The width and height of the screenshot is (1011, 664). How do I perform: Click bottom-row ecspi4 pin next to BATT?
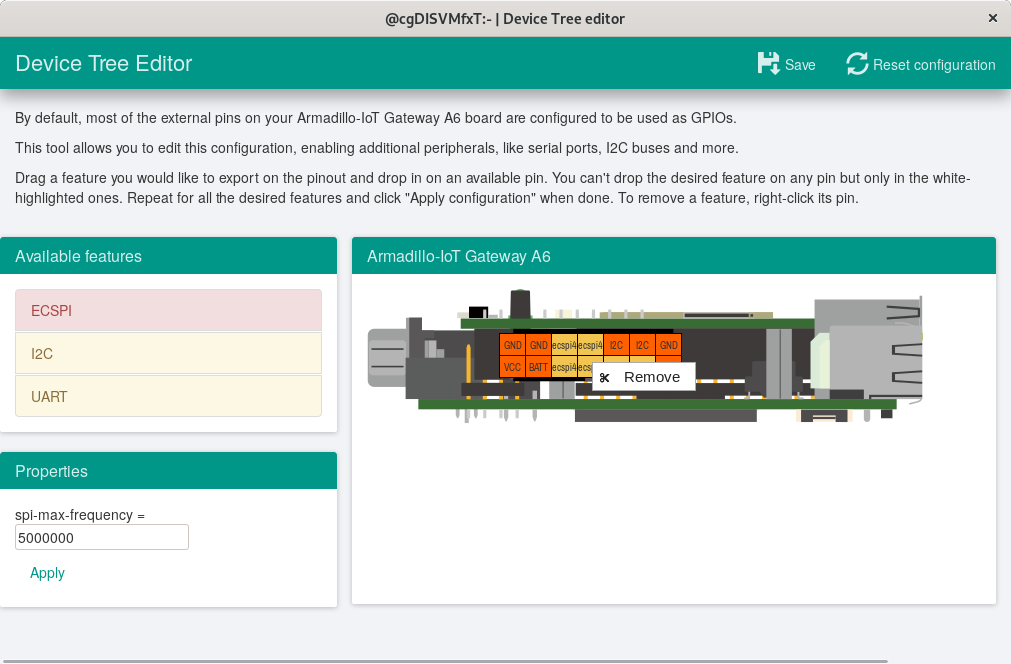click(564, 367)
